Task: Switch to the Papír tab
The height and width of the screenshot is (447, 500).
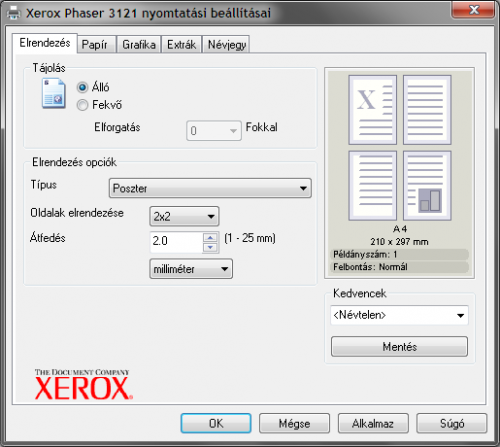Action: 97,44
